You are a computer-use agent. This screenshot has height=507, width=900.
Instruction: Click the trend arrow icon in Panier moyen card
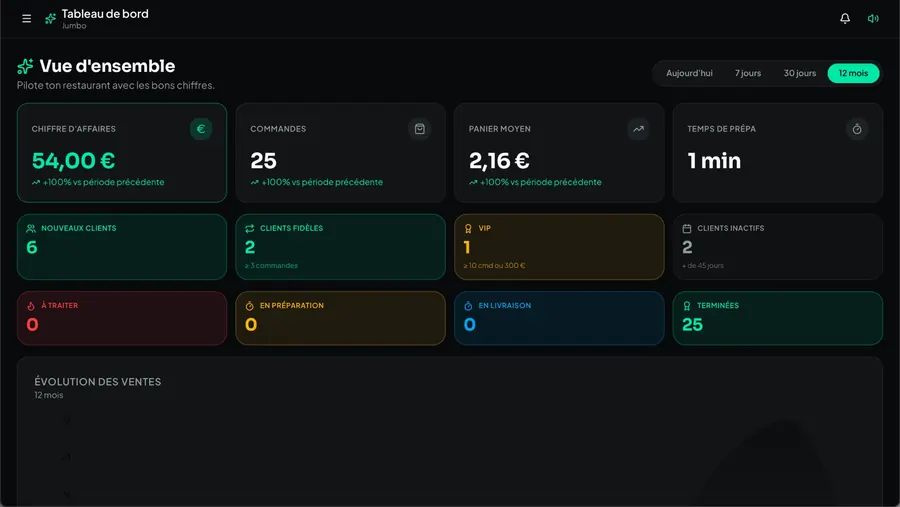point(638,129)
